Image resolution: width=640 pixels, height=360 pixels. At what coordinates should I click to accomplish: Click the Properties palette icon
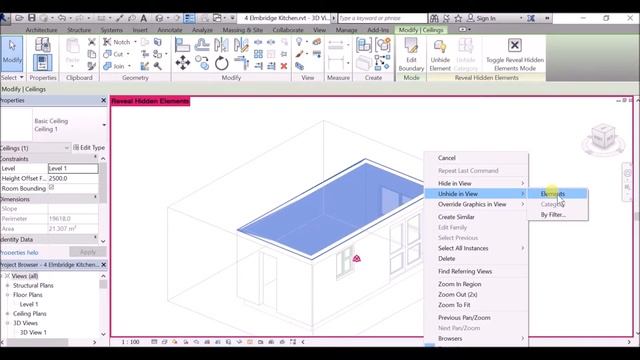click(42, 63)
